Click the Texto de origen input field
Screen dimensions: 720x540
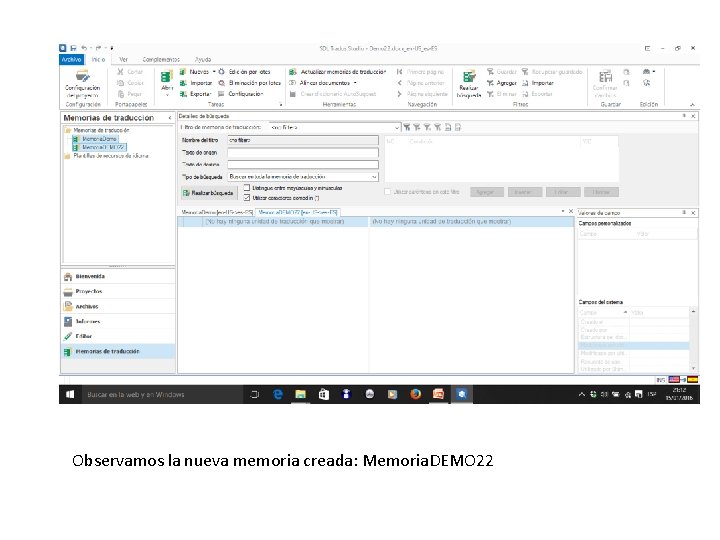(x=303, y=152)
